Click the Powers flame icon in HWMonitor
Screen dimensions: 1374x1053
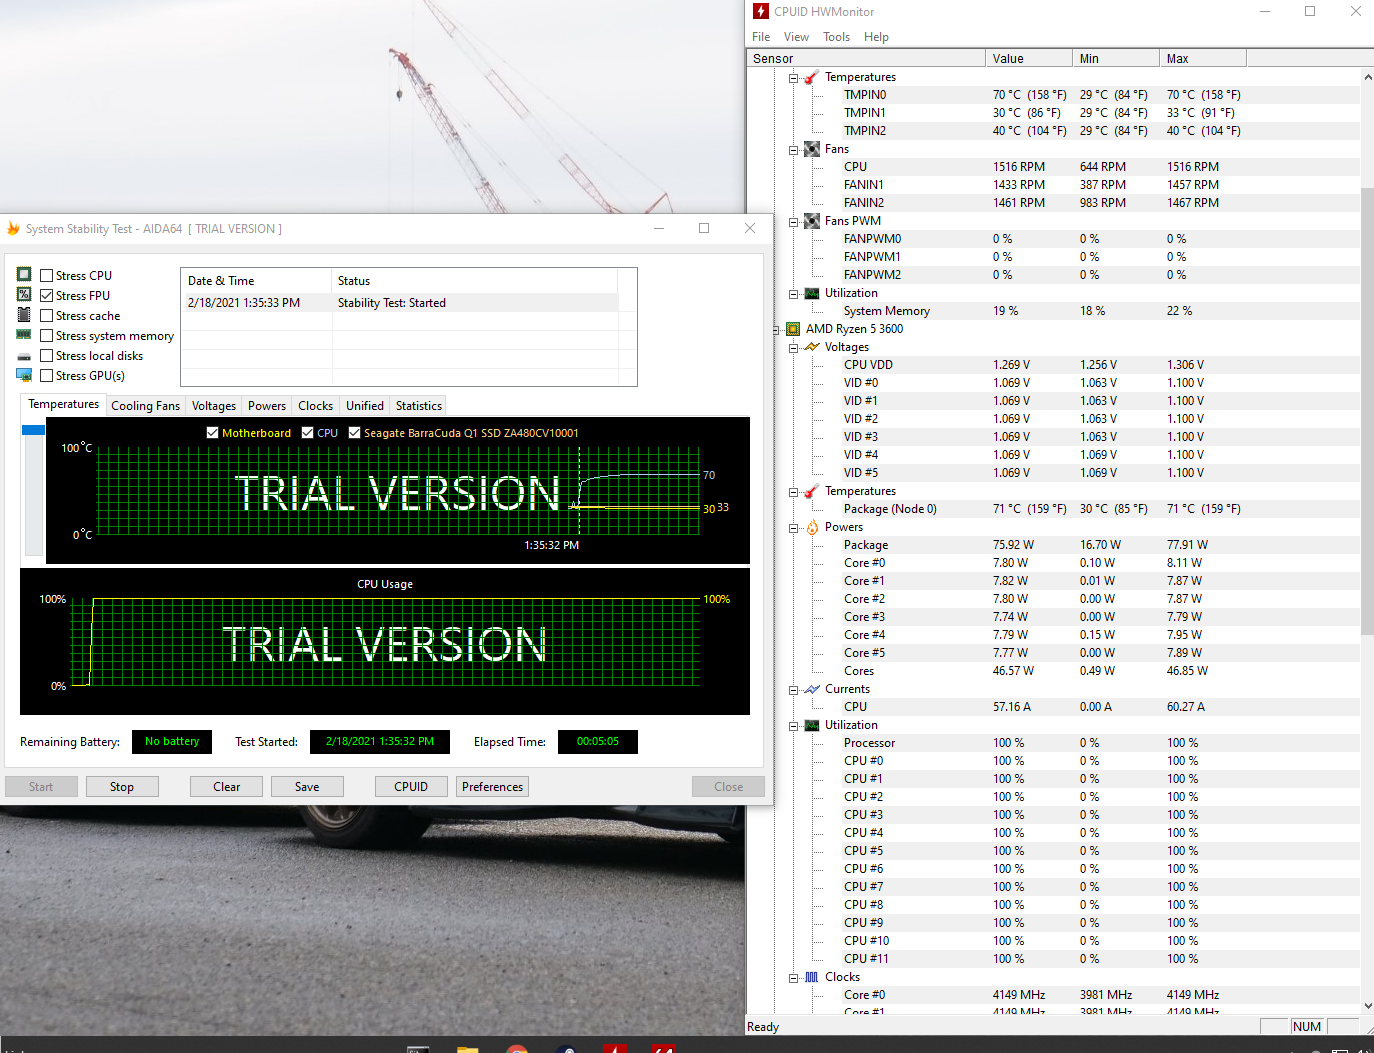(x=811, y=527)
